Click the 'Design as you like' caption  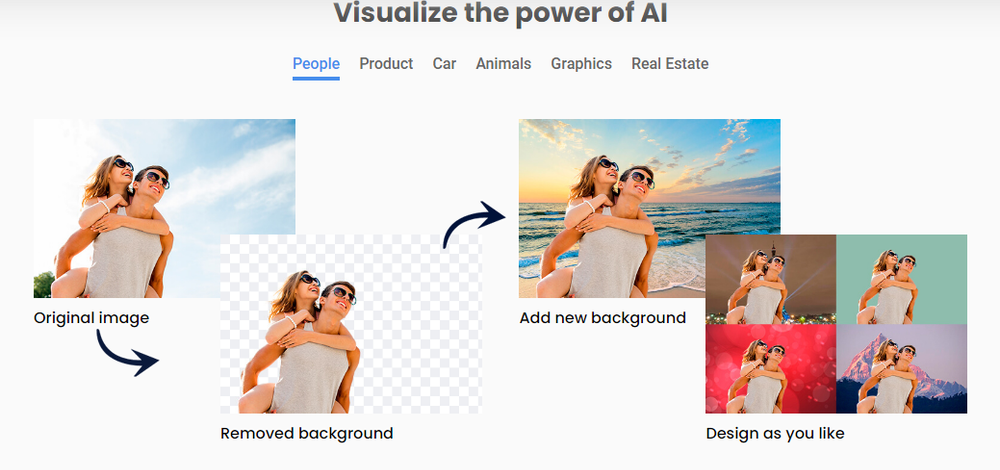click(x=775, y=434)
